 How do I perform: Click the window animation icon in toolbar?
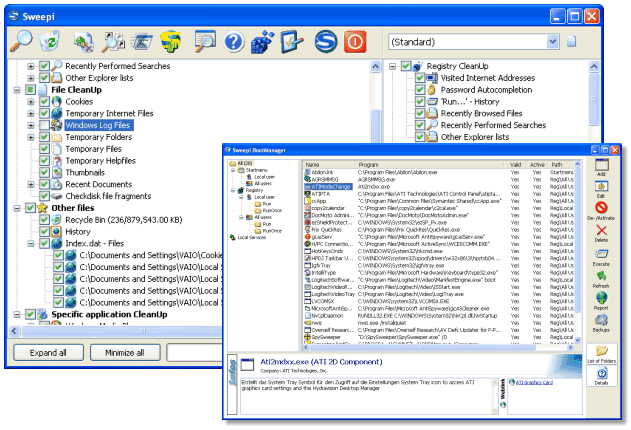[x=142, y=42]
